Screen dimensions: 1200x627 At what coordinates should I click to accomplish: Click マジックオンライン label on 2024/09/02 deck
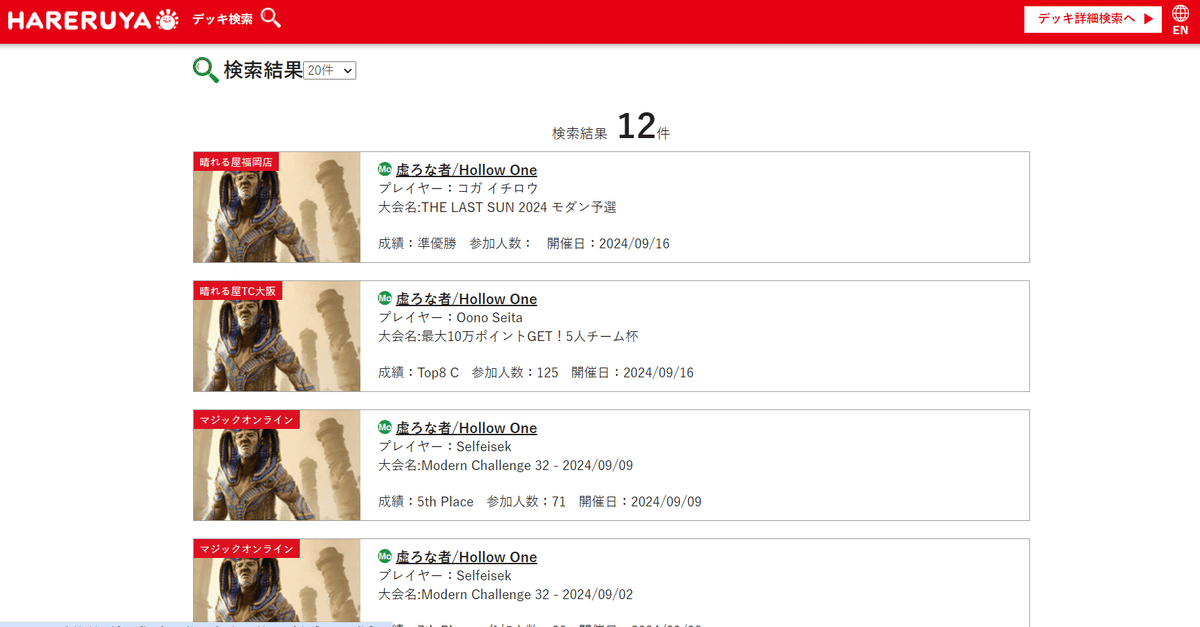pyautogui.click(x=245, y=549)
